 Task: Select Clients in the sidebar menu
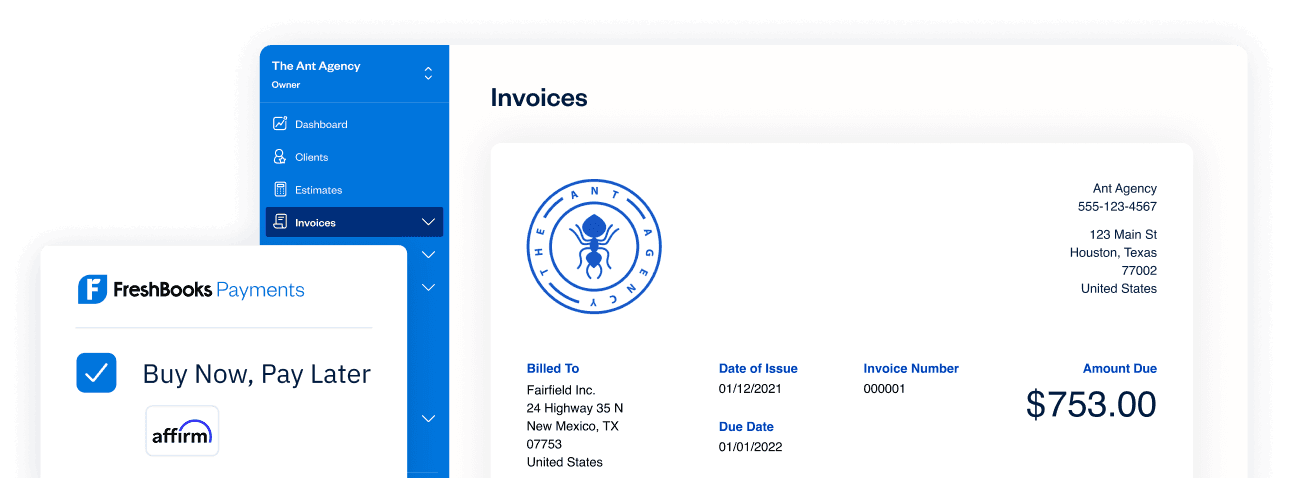pos(311,157)
